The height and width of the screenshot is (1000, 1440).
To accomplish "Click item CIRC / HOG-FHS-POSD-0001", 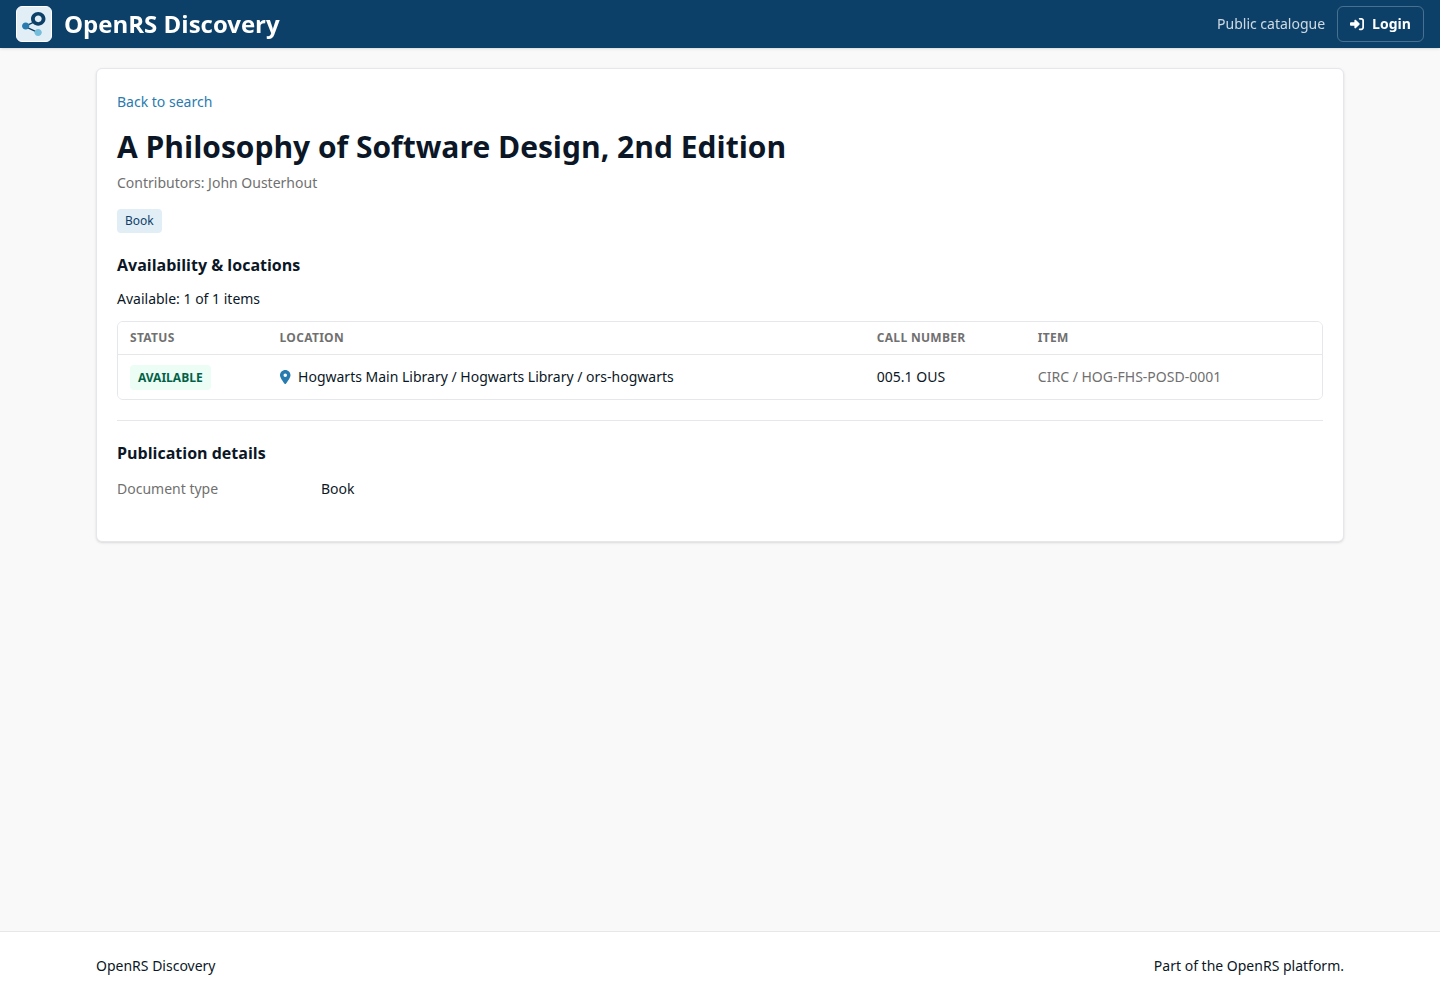I will tap(1129, 377).
